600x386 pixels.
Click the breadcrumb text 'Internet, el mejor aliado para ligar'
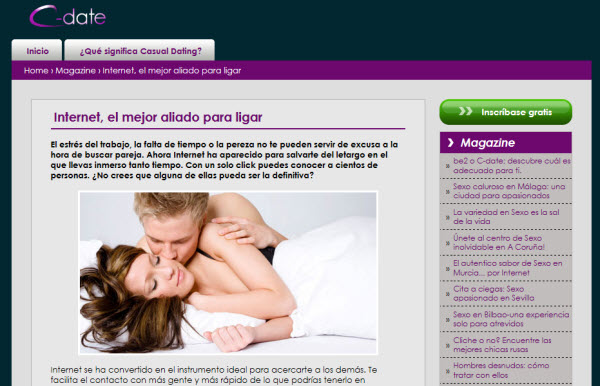(172, 70)
